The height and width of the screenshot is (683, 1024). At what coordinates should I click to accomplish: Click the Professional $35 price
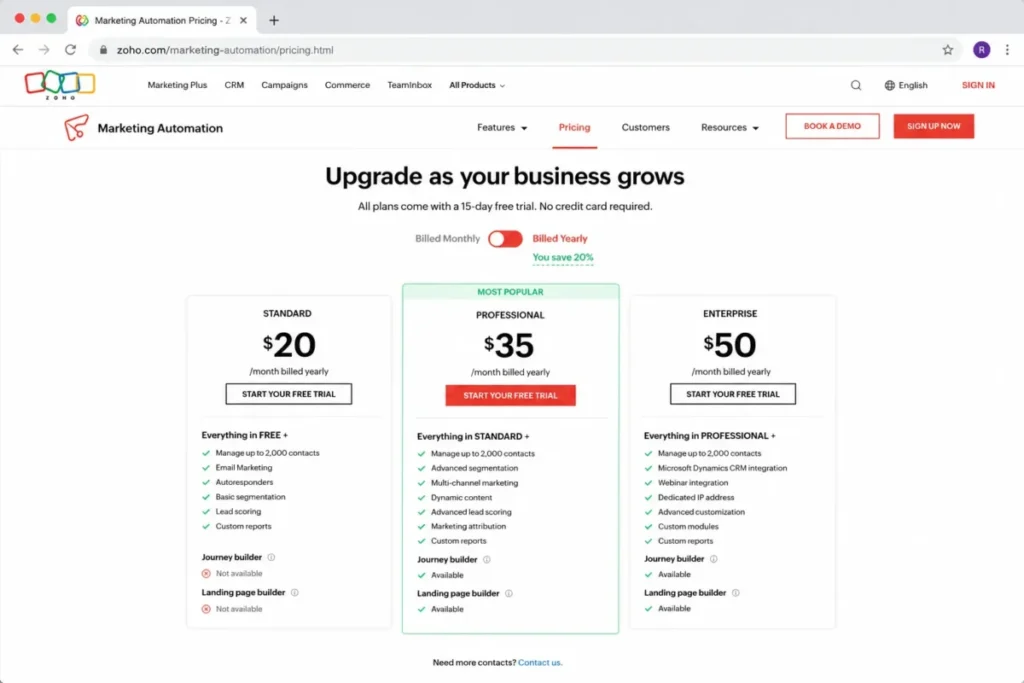click(x=509, y=345)
